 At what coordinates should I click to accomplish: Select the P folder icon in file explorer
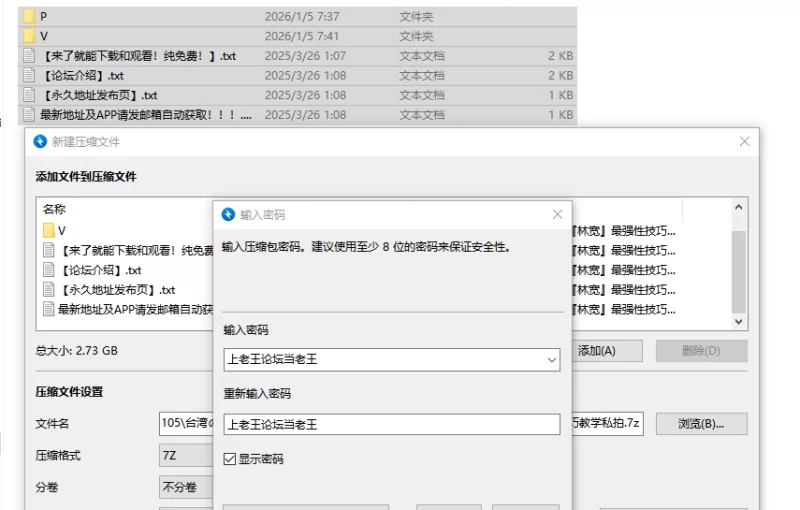point(29,16)
